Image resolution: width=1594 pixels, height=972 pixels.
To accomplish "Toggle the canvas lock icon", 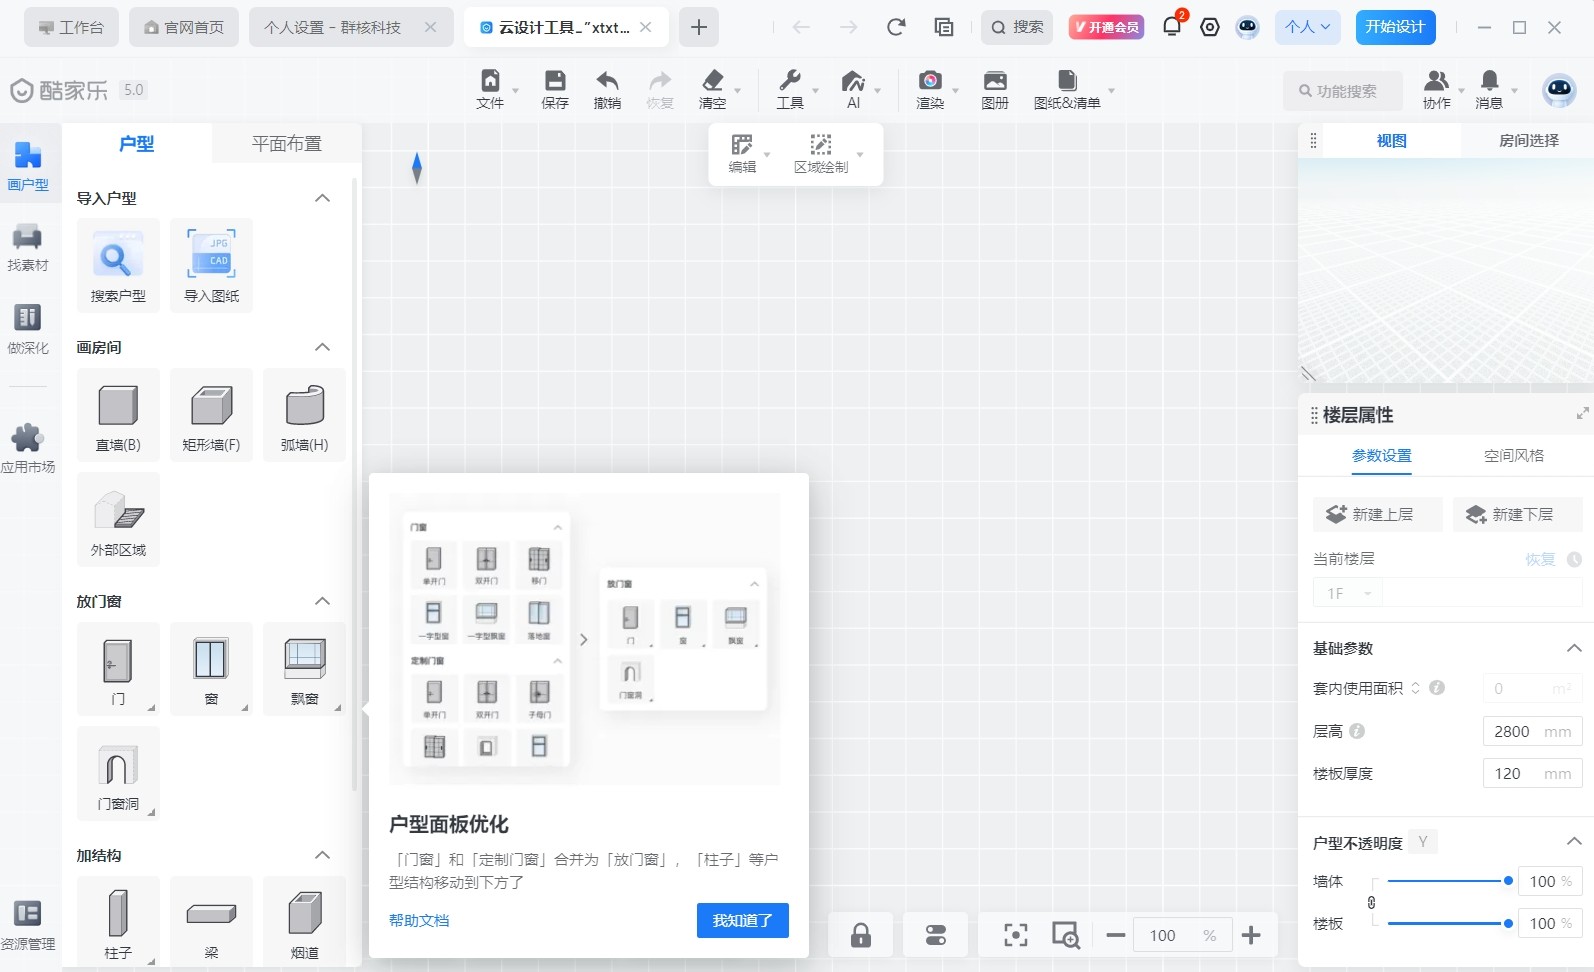I will pyautogui.click(x=861, y=936).
